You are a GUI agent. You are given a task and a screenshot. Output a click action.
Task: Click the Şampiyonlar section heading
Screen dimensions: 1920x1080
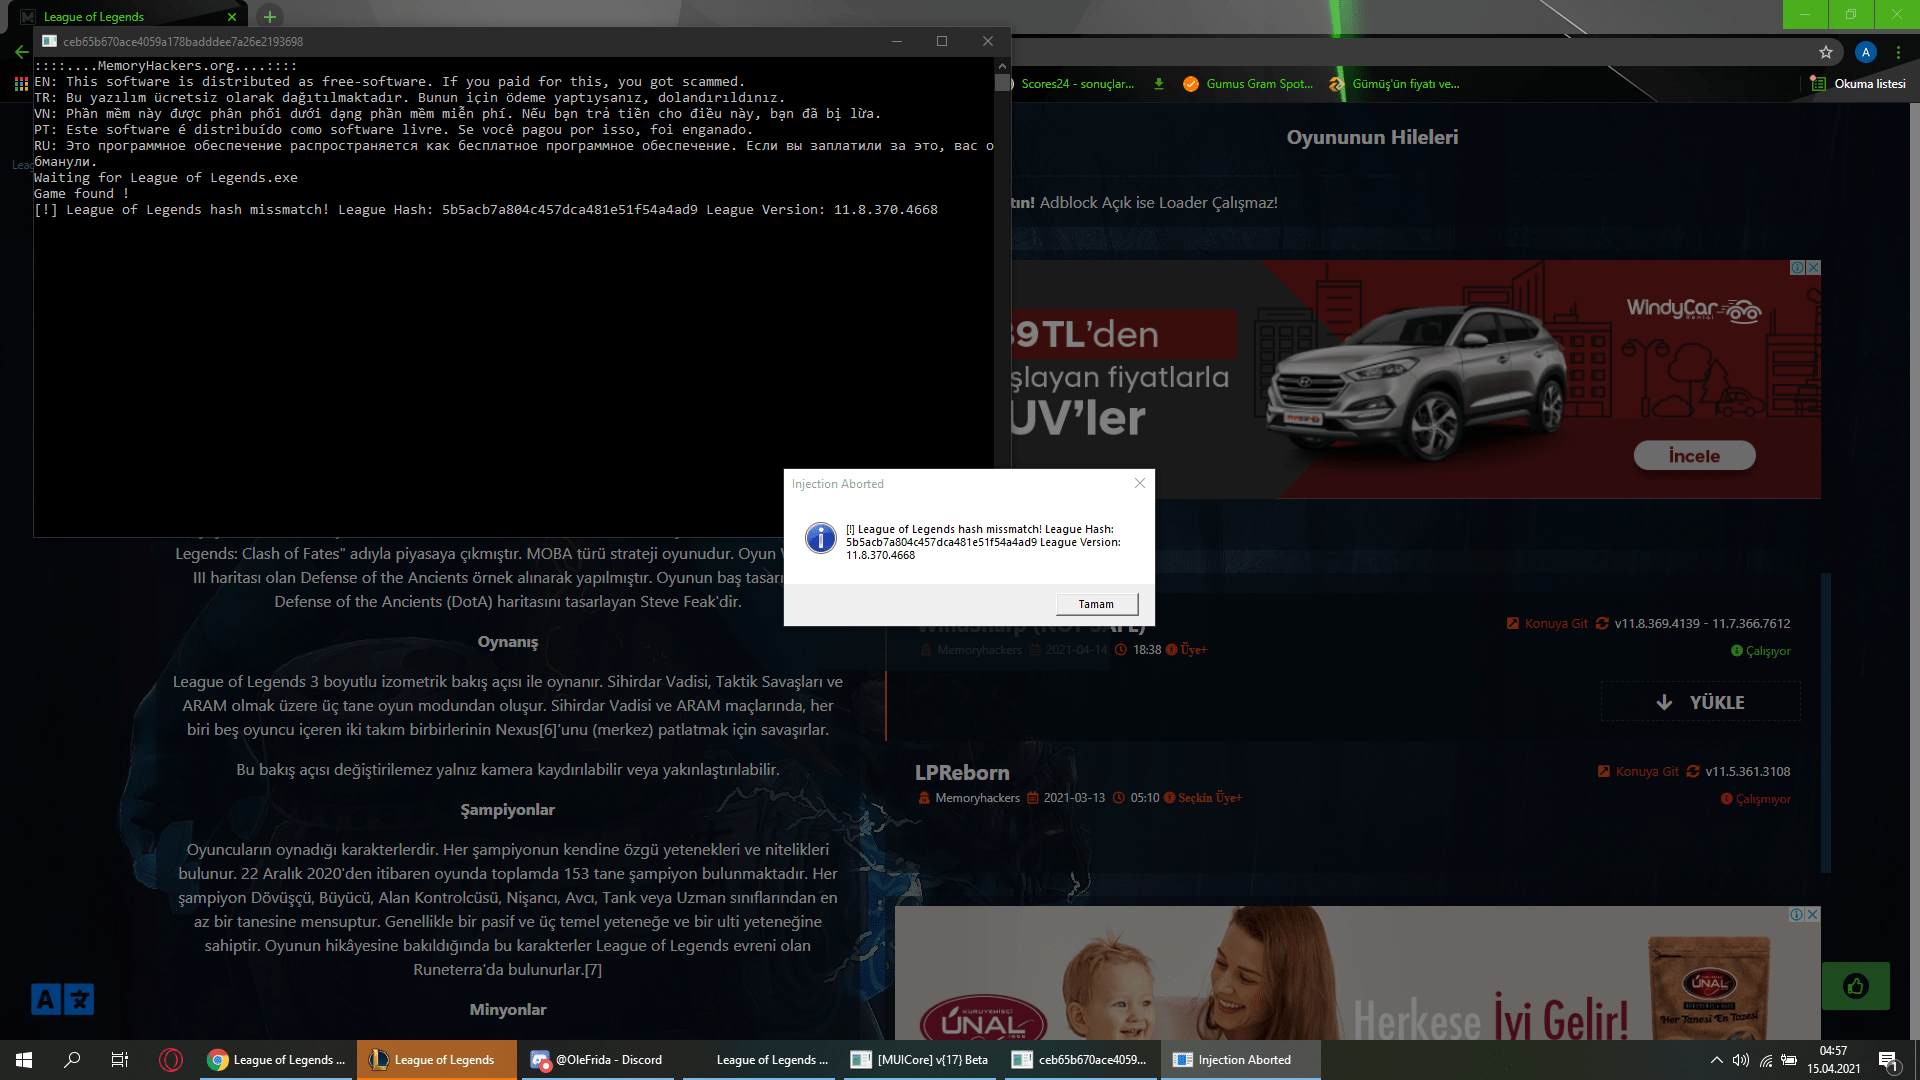pyautogui.click(x=508, y=810)
